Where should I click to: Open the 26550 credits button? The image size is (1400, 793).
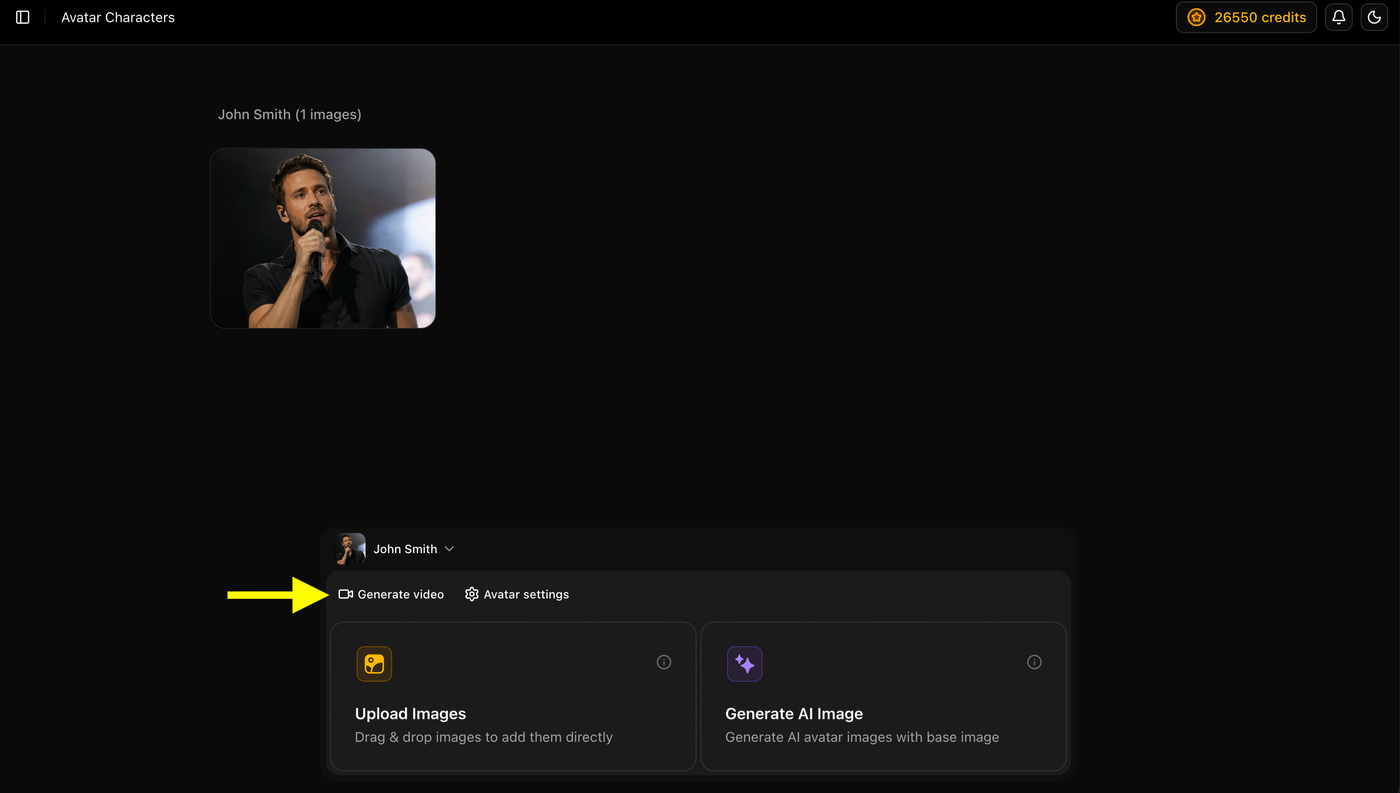click(1246, 17)
